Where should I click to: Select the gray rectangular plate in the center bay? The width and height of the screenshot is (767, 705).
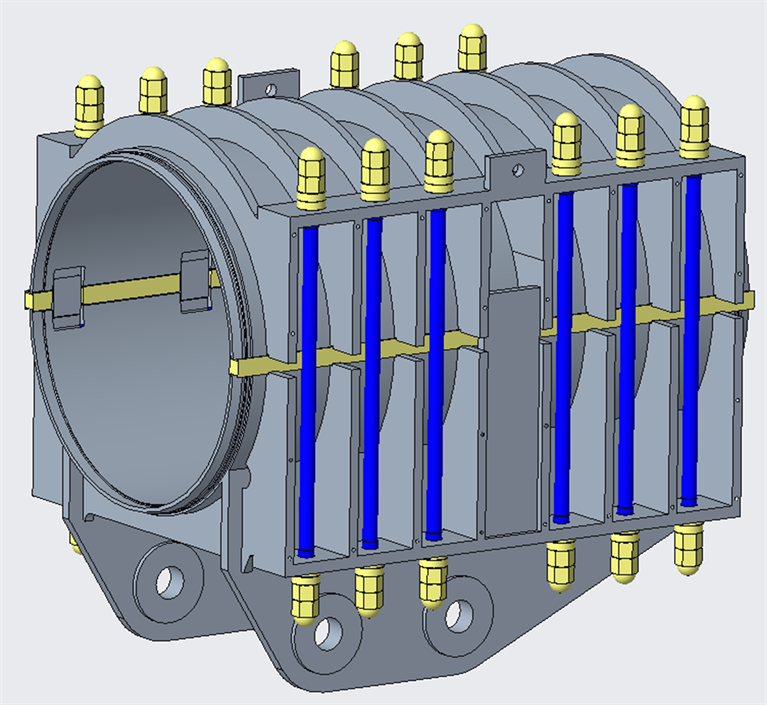[x=513, y=410]
